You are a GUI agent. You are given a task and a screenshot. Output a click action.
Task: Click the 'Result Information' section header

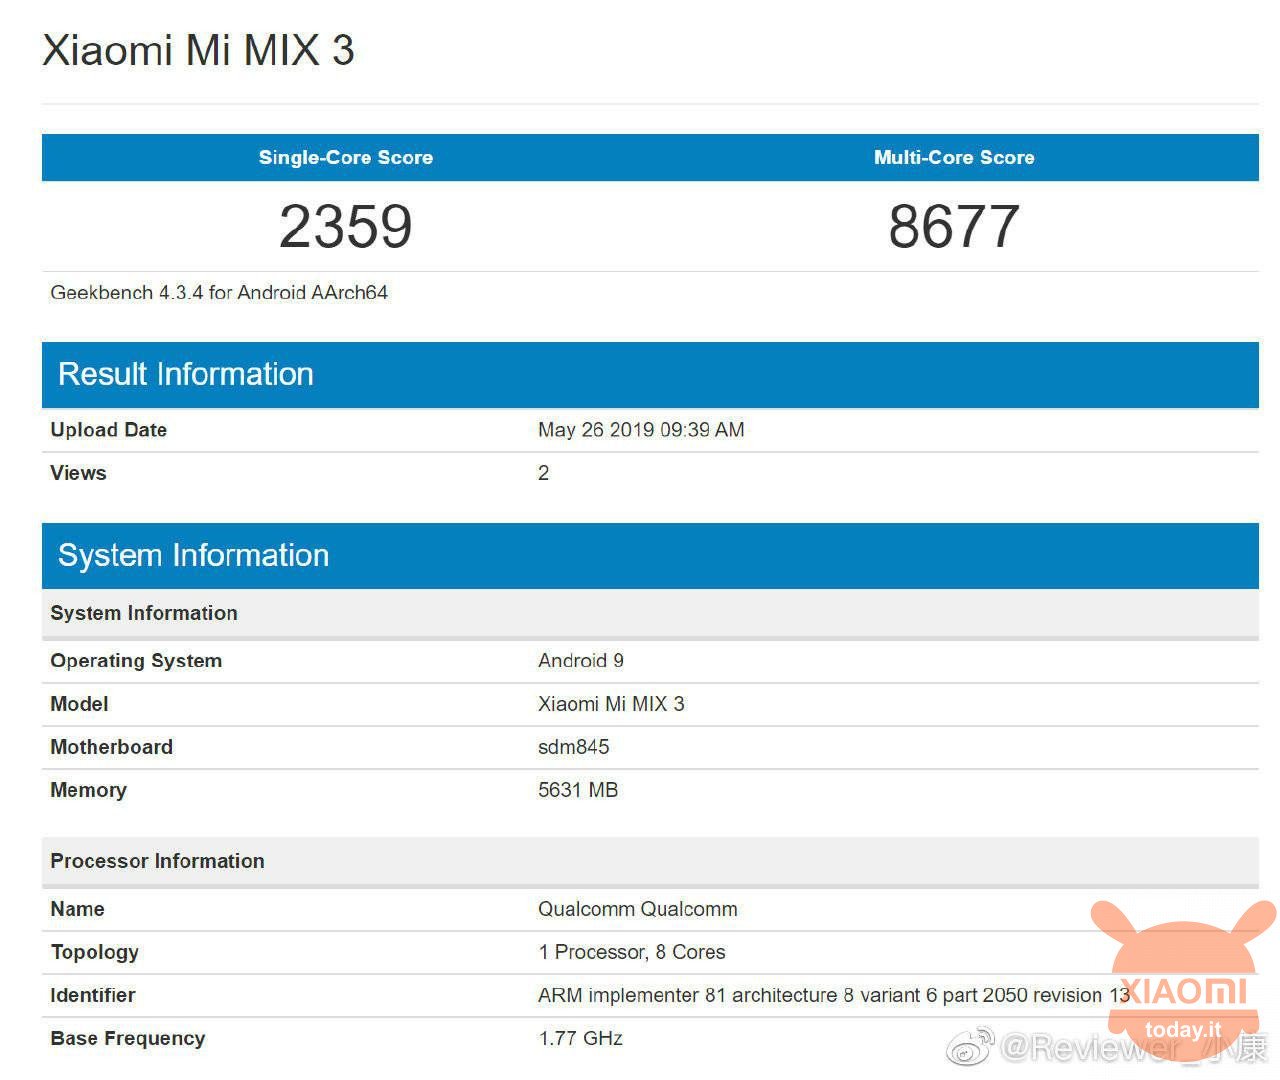point(650,374)
